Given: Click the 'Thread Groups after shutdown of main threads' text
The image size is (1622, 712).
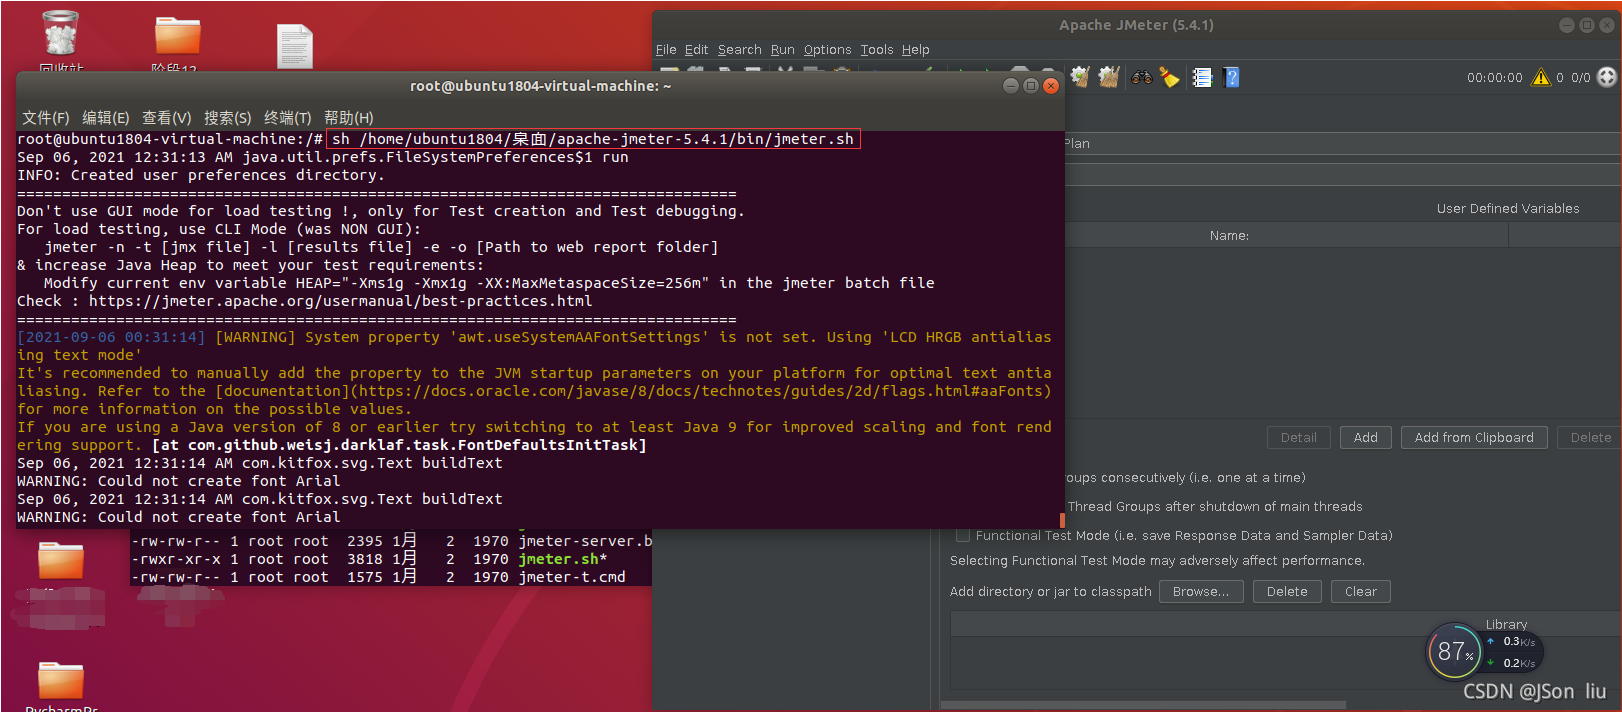Looking at the screenshot, I should point(1215,506).
